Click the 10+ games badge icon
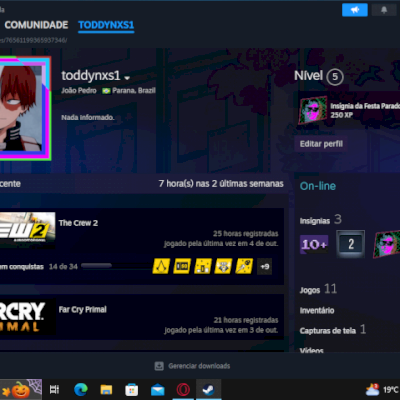 [x=314, y=244]
